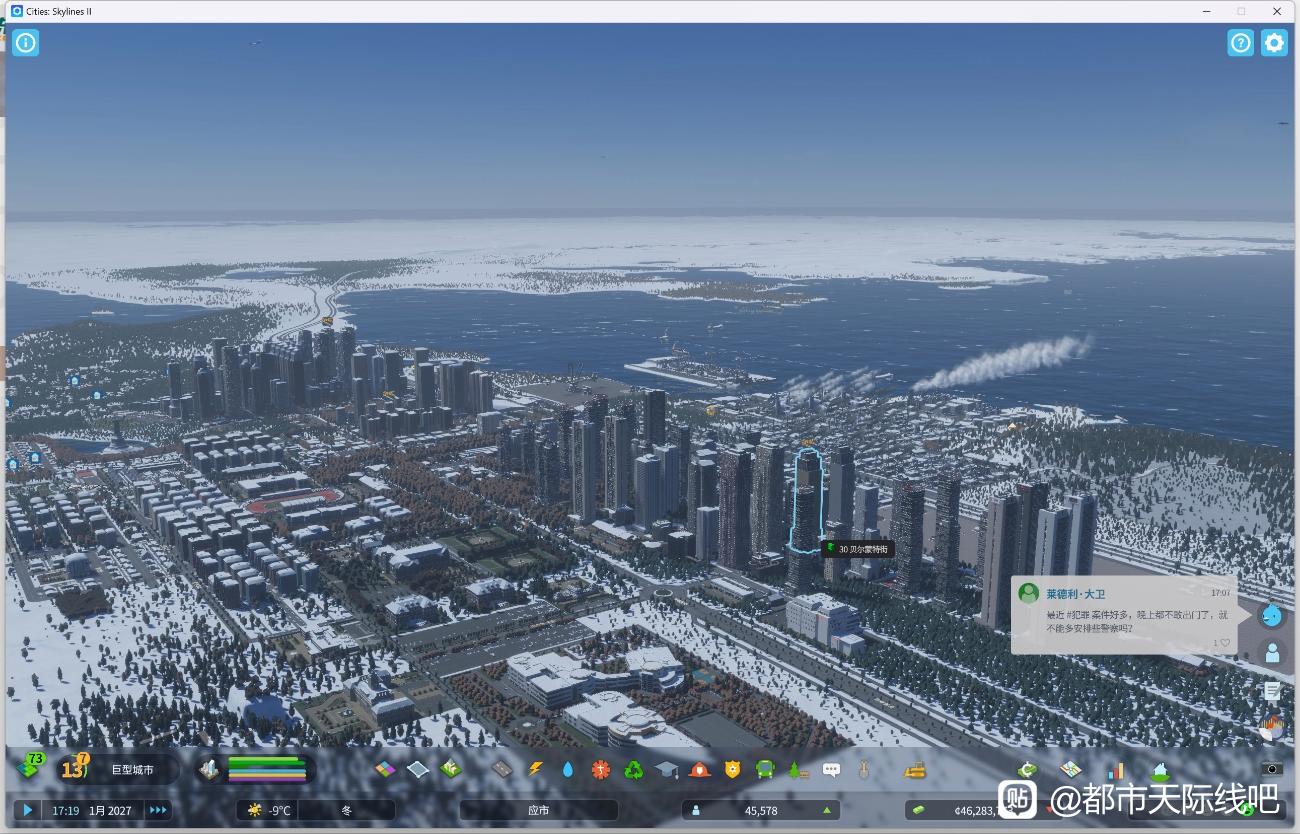
Task: Open map tiles icon with 73 badge
Action: coord(31,768)
